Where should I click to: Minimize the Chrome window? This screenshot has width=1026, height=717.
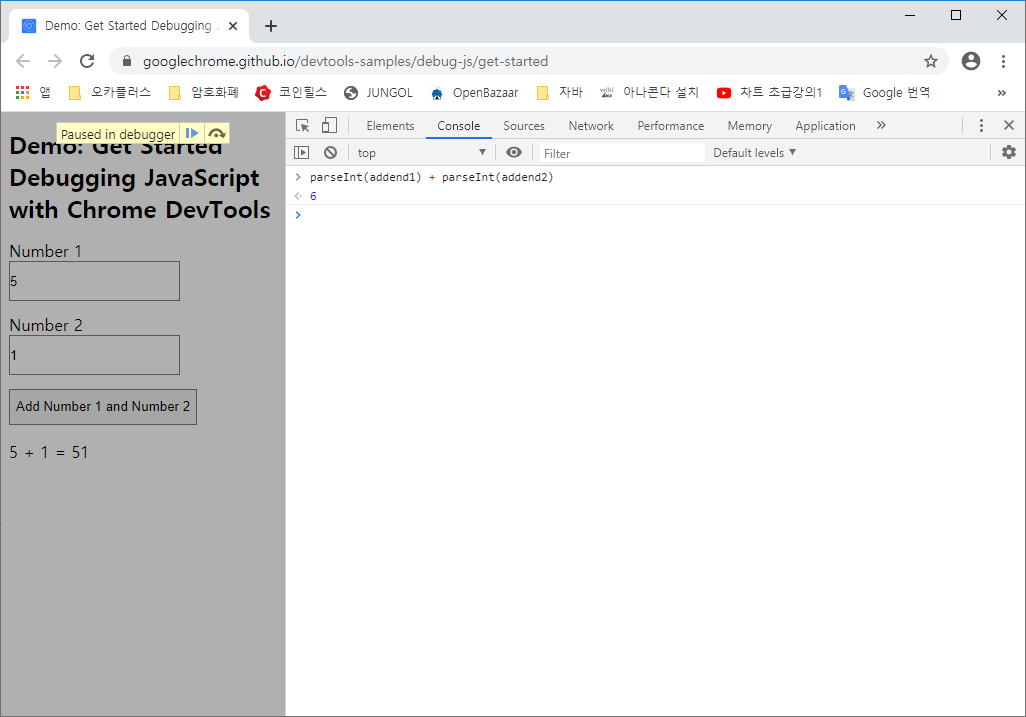910,15
